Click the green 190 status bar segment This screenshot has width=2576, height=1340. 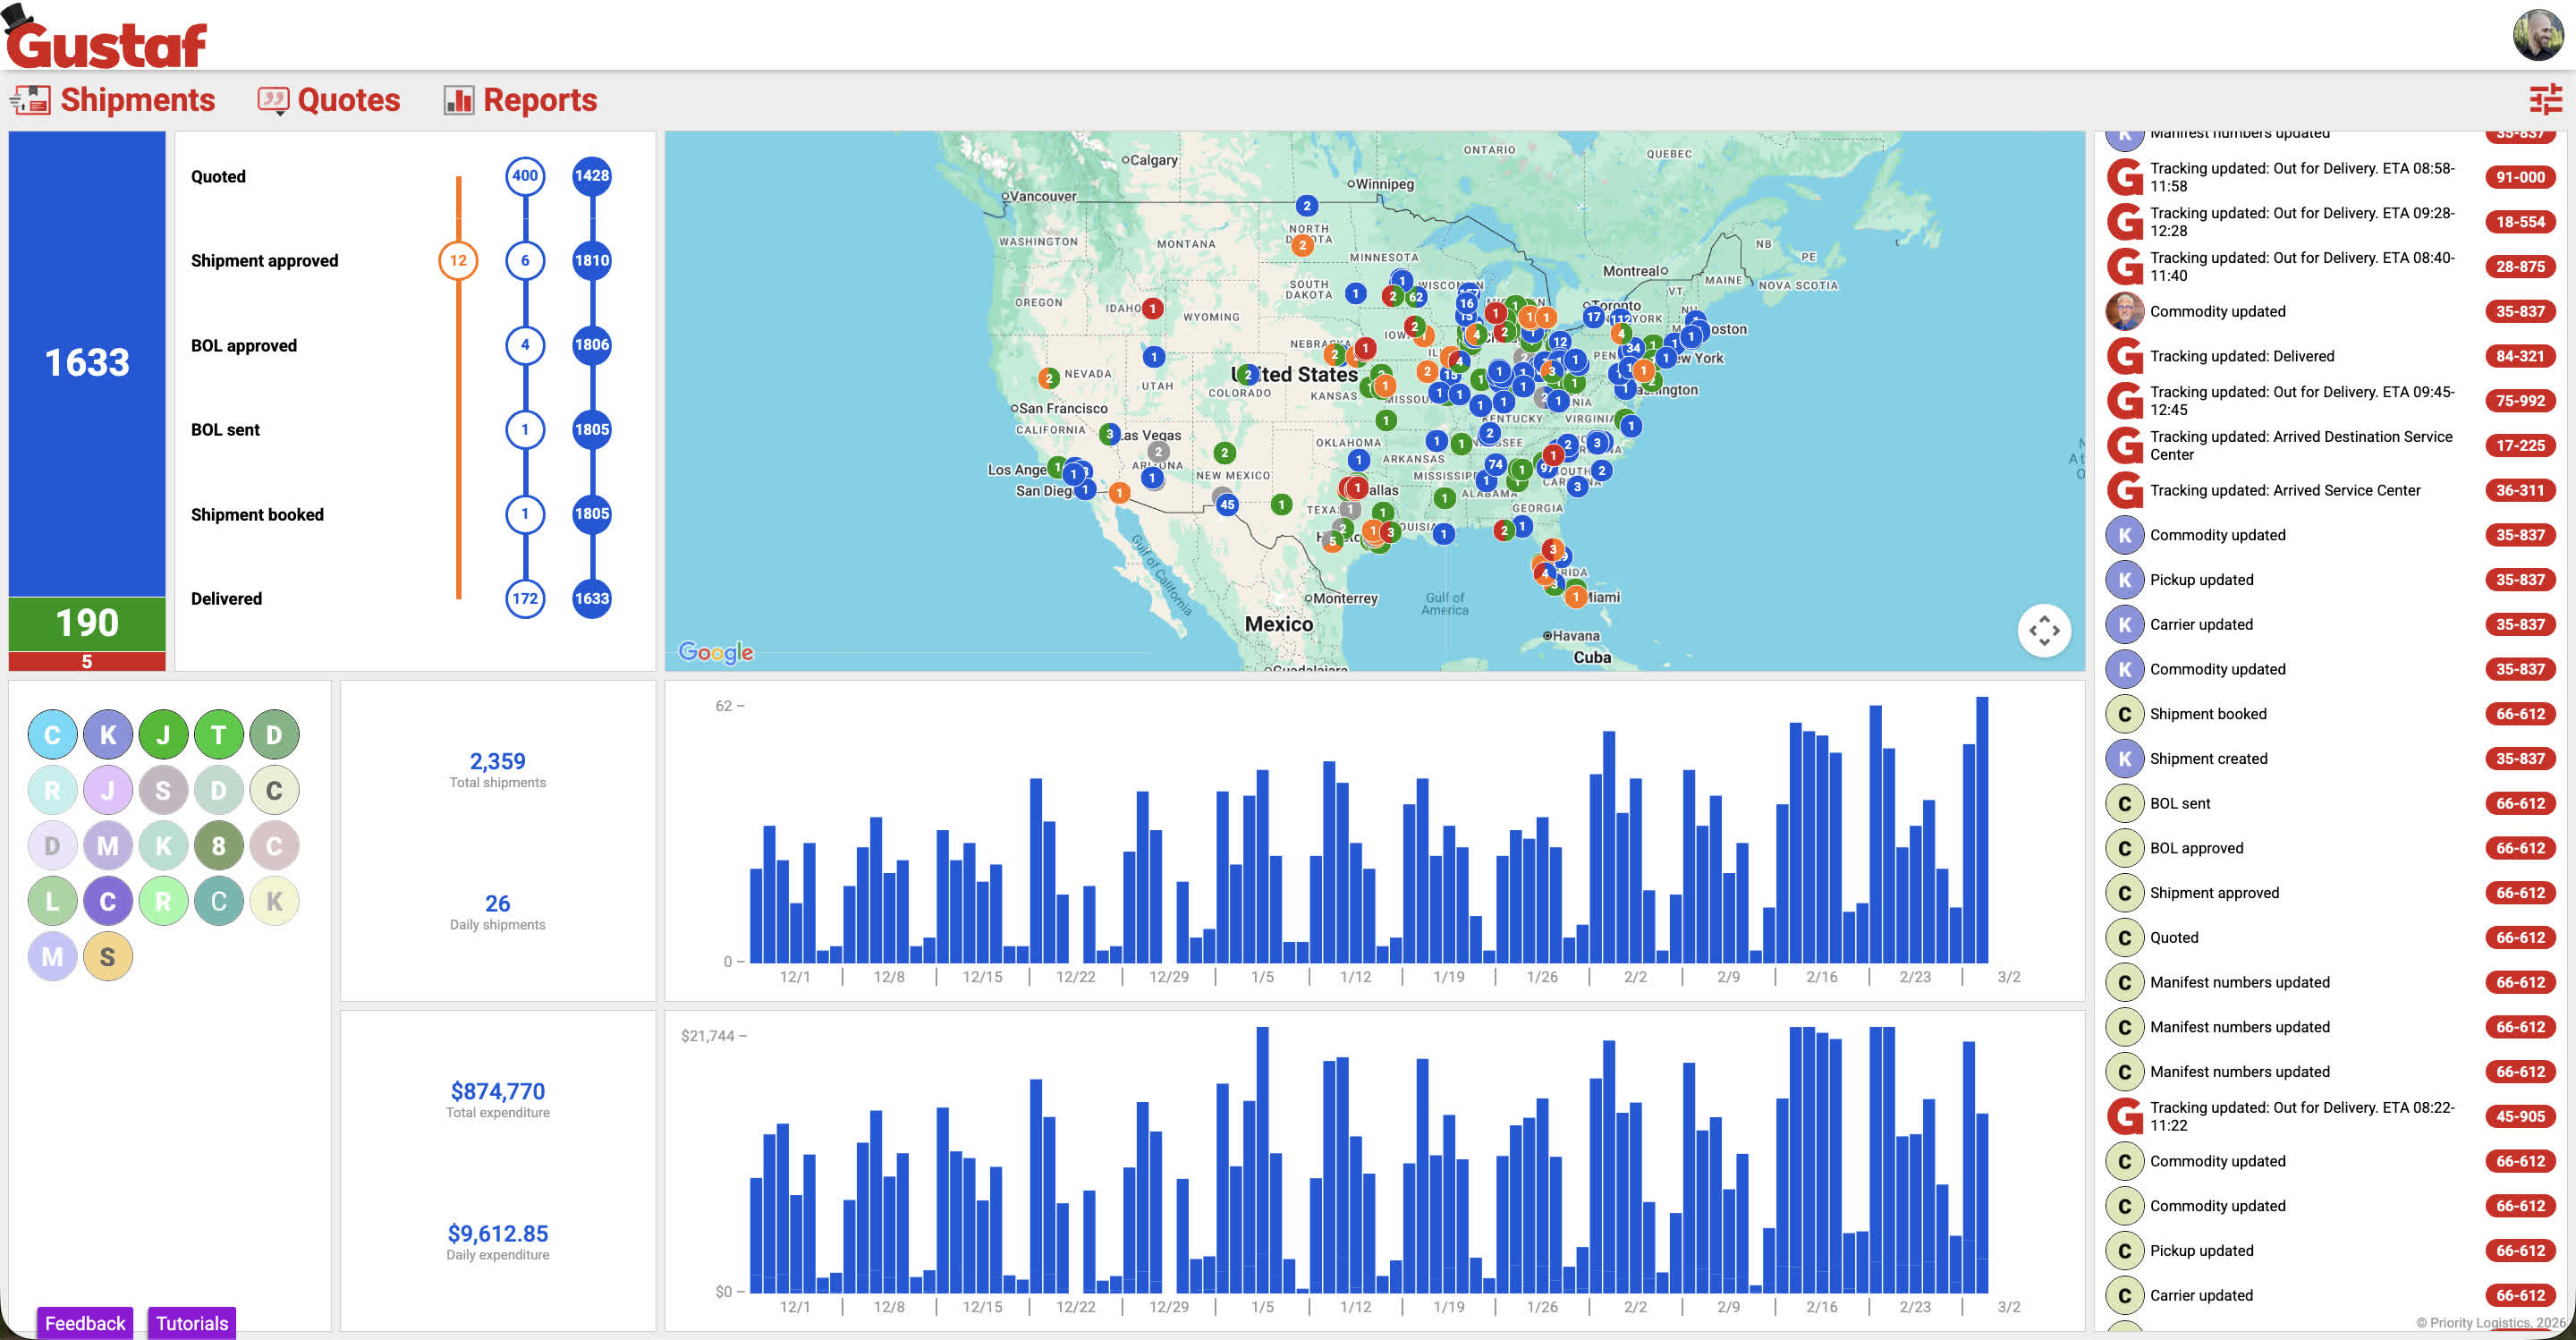point(87,623)
